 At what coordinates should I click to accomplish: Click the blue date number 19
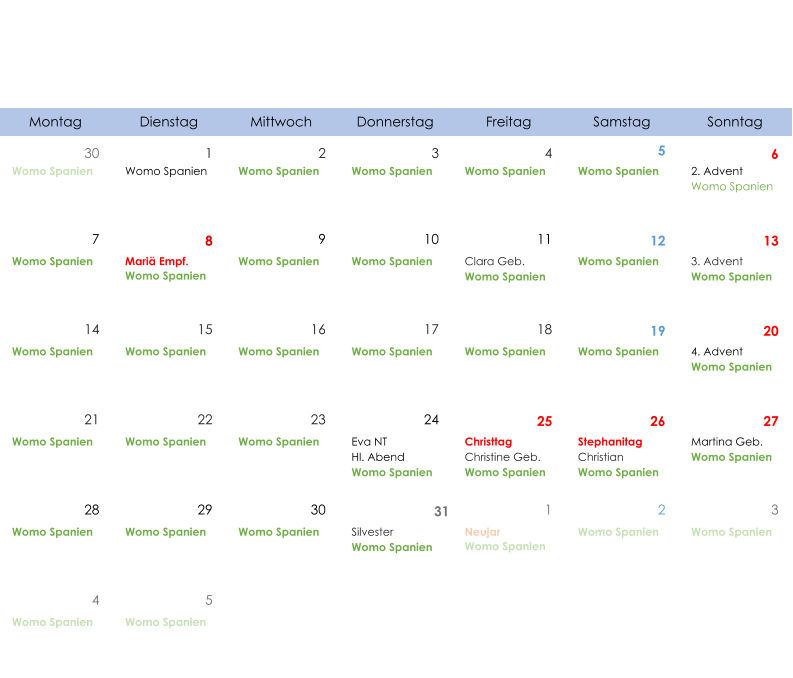tap(657, 331)
